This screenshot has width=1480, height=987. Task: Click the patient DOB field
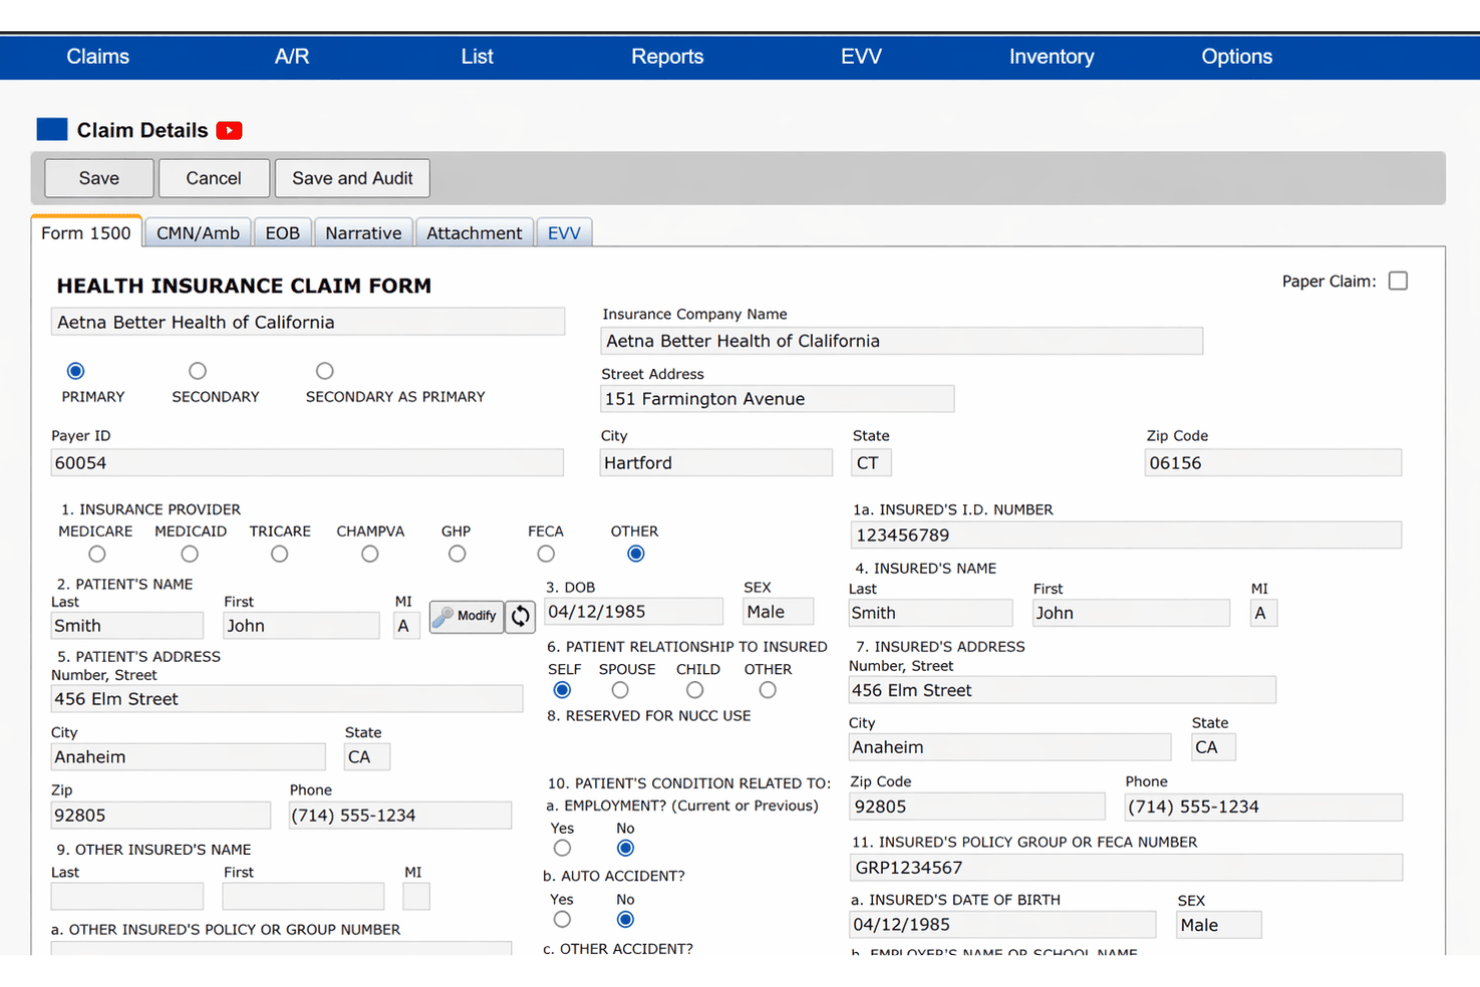634,612
